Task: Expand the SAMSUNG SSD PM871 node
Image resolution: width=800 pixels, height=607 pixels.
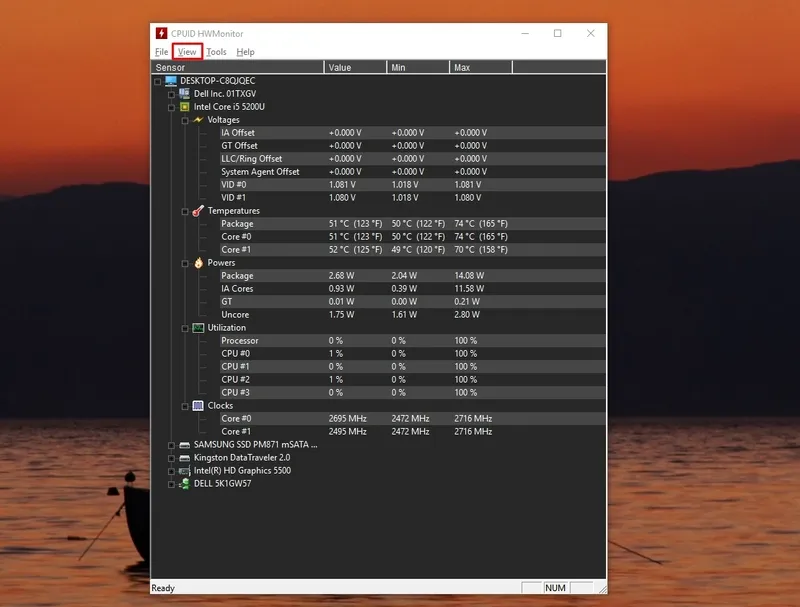Action: point(171,445)
